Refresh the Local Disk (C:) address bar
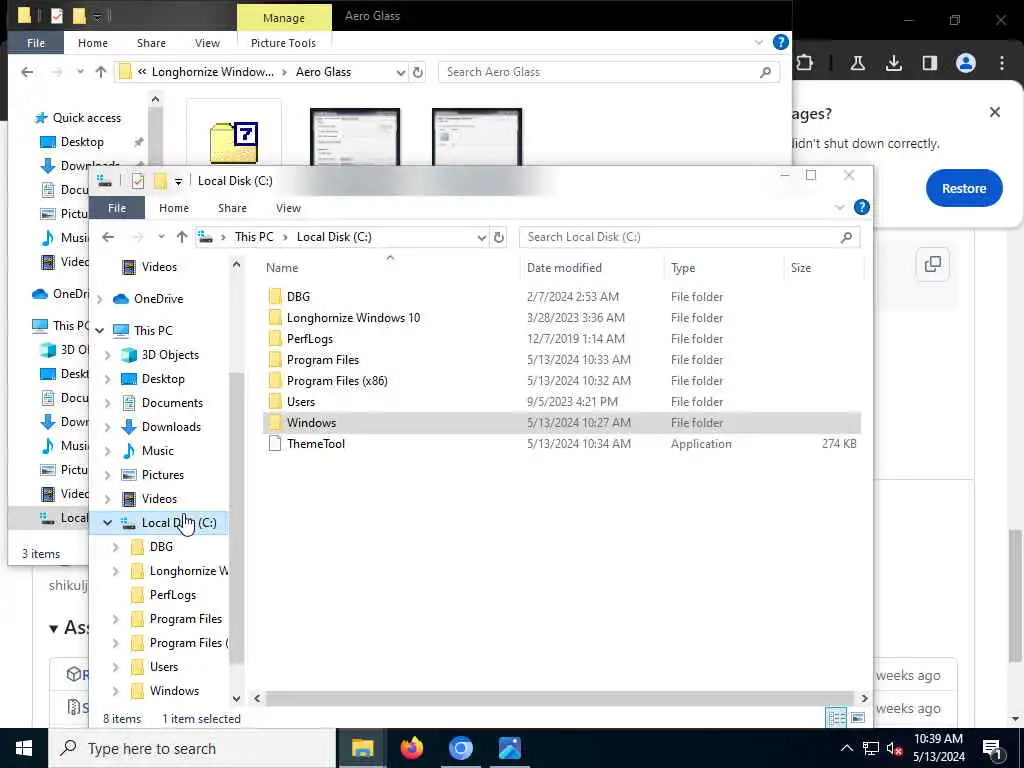This screenshot has width=1024, height=768. [499, 237]
